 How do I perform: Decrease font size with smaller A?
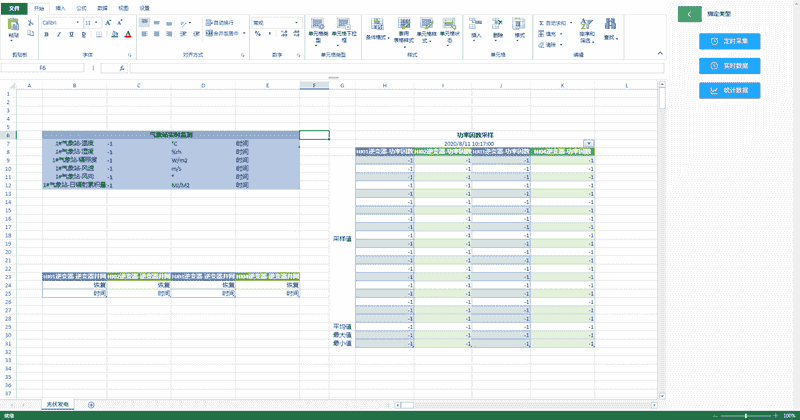point(120,22)
